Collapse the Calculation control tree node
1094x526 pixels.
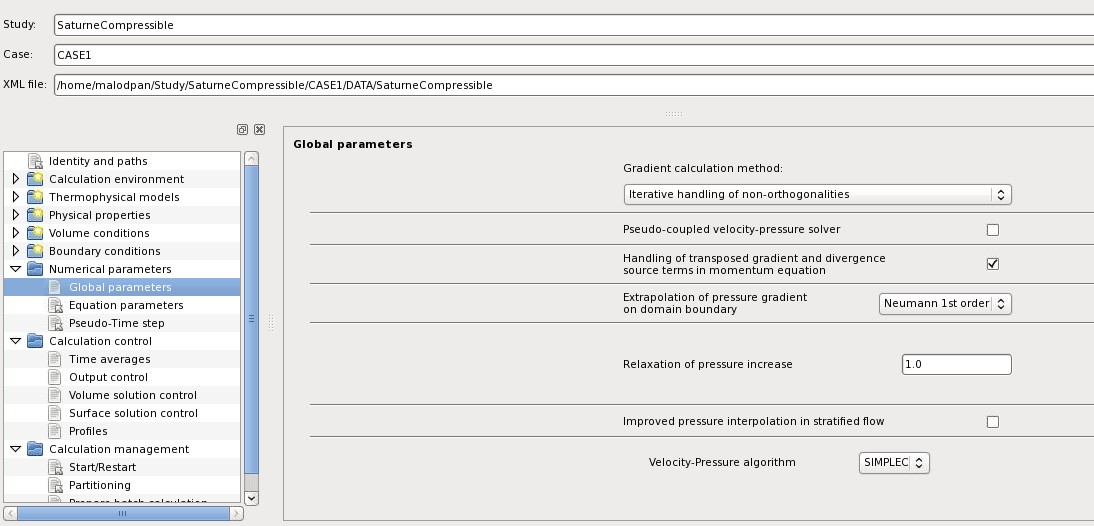16,341
